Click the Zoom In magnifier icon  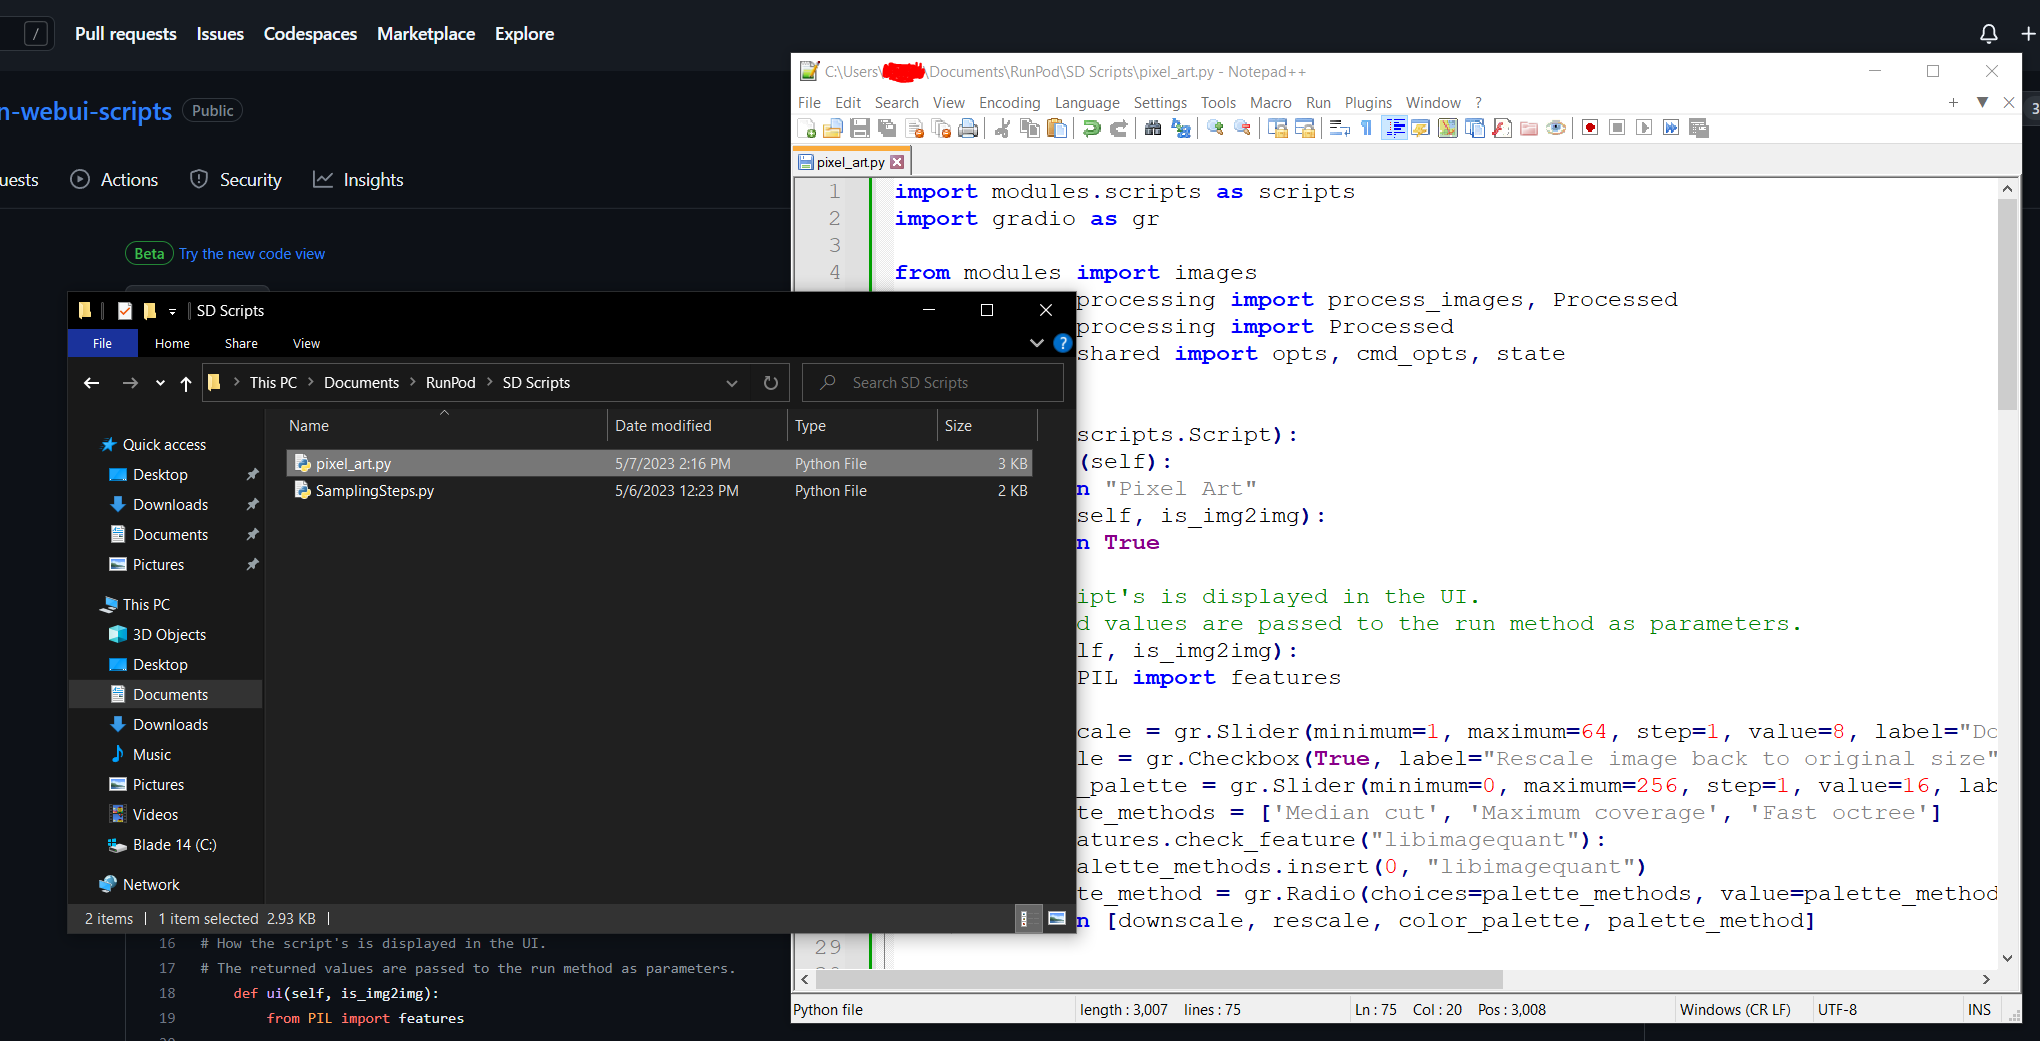click(1215, 128)
